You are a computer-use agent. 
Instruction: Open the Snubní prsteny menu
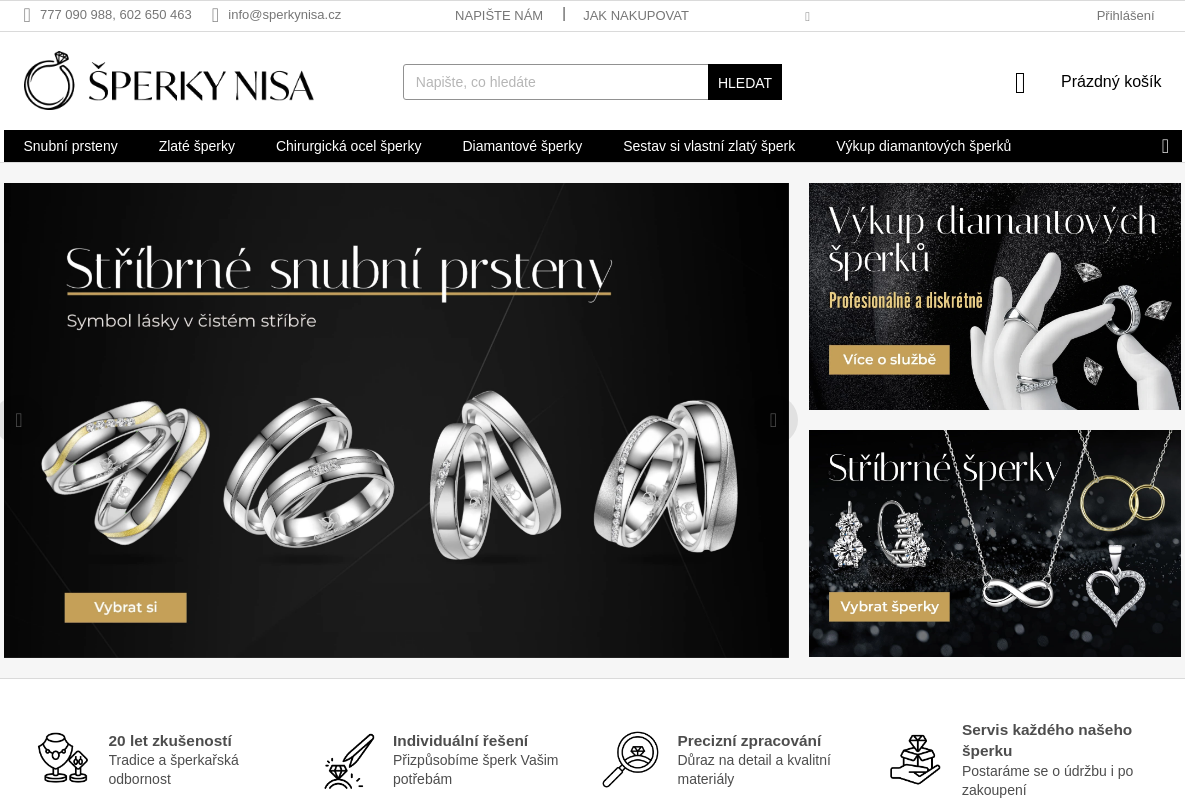pyautogui.click(x=70, y=146)
